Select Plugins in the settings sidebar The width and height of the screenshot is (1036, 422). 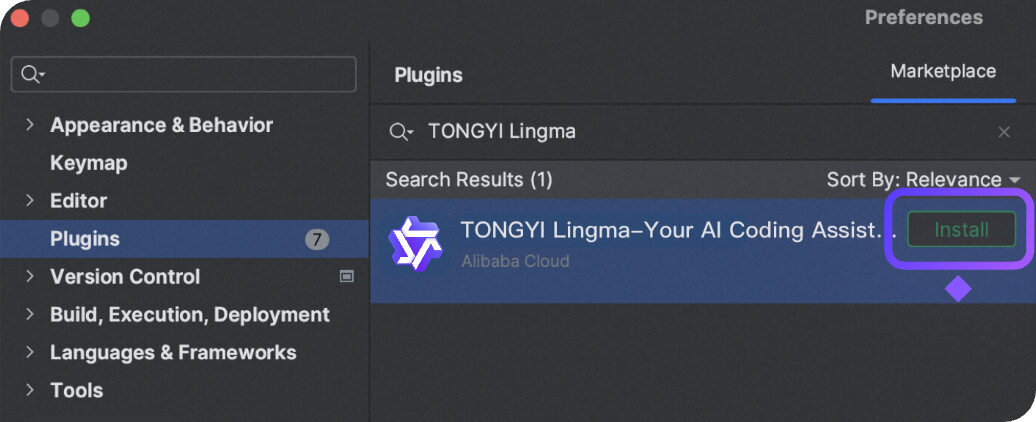(85, 239)
